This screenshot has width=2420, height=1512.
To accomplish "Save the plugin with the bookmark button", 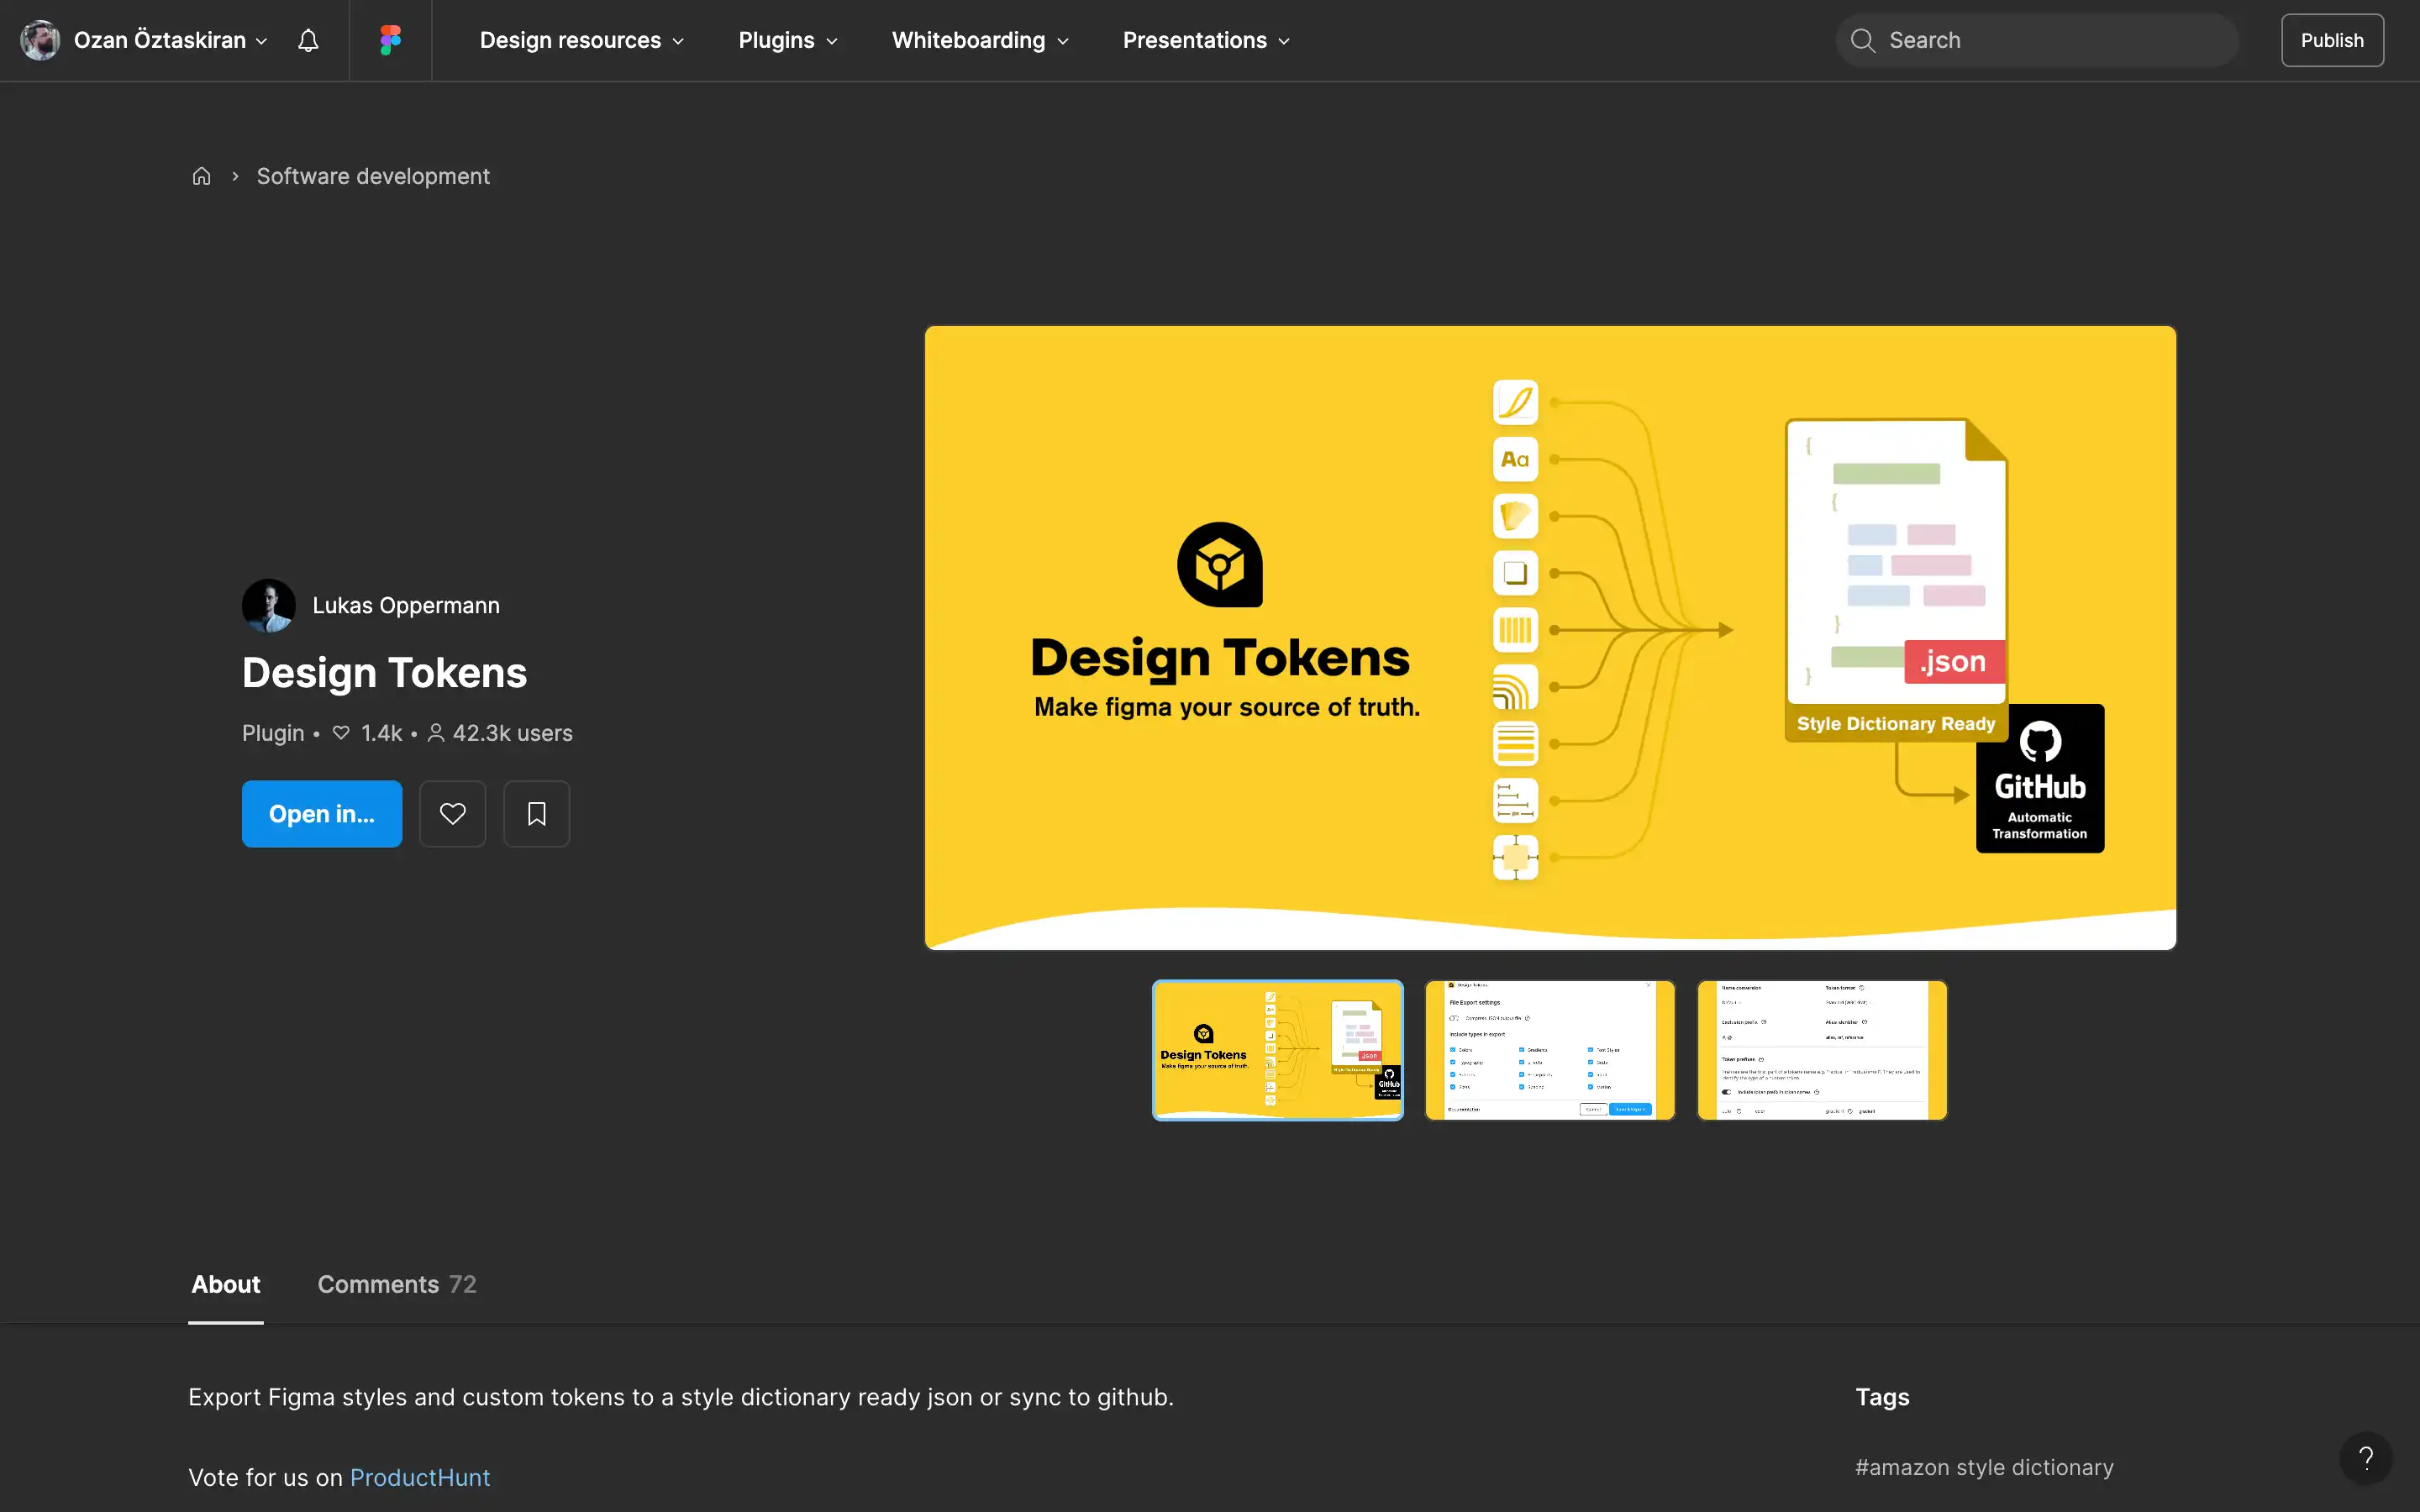I will click(536, 813).
